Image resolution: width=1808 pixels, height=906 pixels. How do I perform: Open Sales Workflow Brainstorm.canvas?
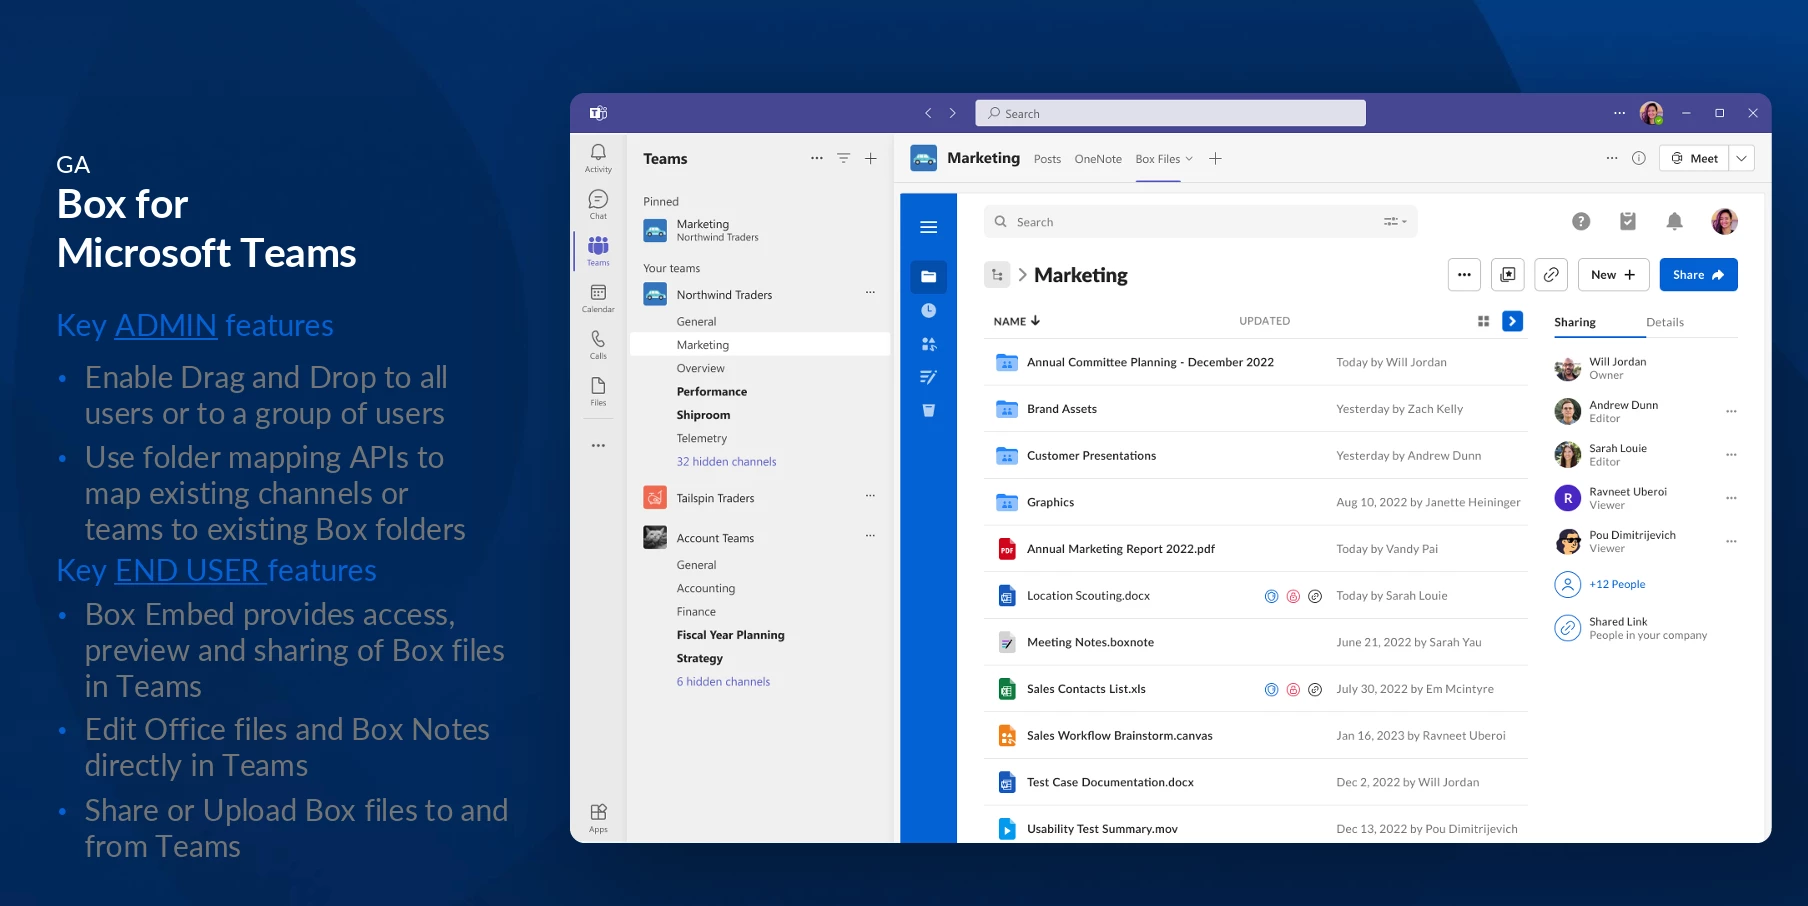[1119, 736]
